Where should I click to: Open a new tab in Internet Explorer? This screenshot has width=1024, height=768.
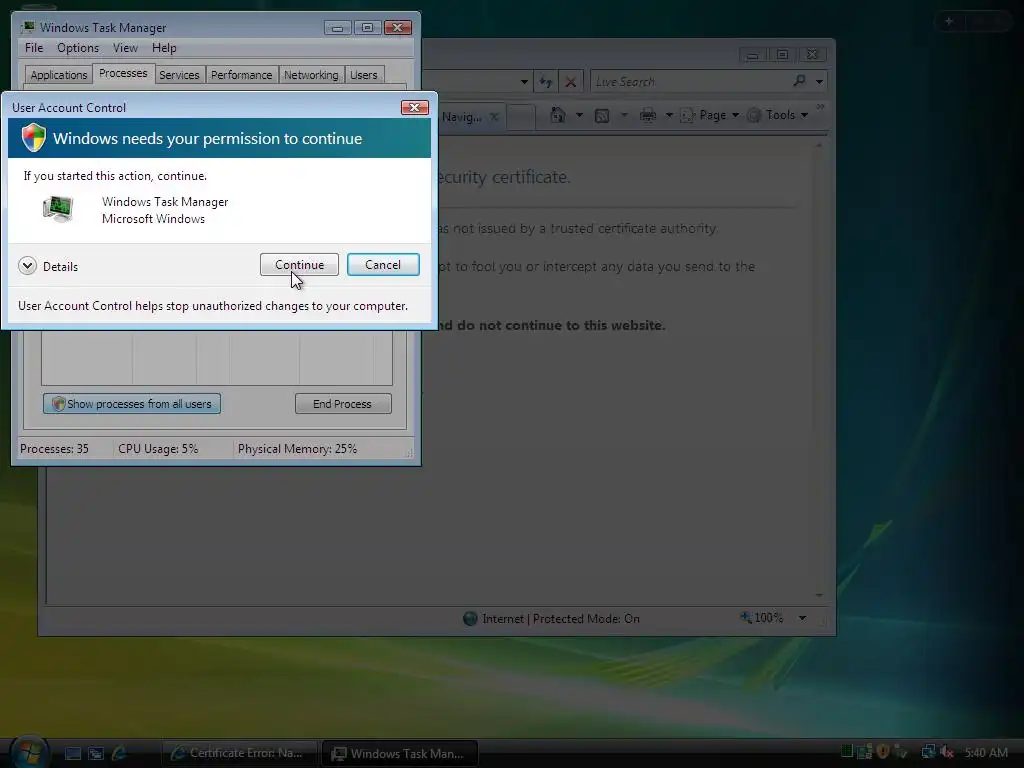[522, 118]
